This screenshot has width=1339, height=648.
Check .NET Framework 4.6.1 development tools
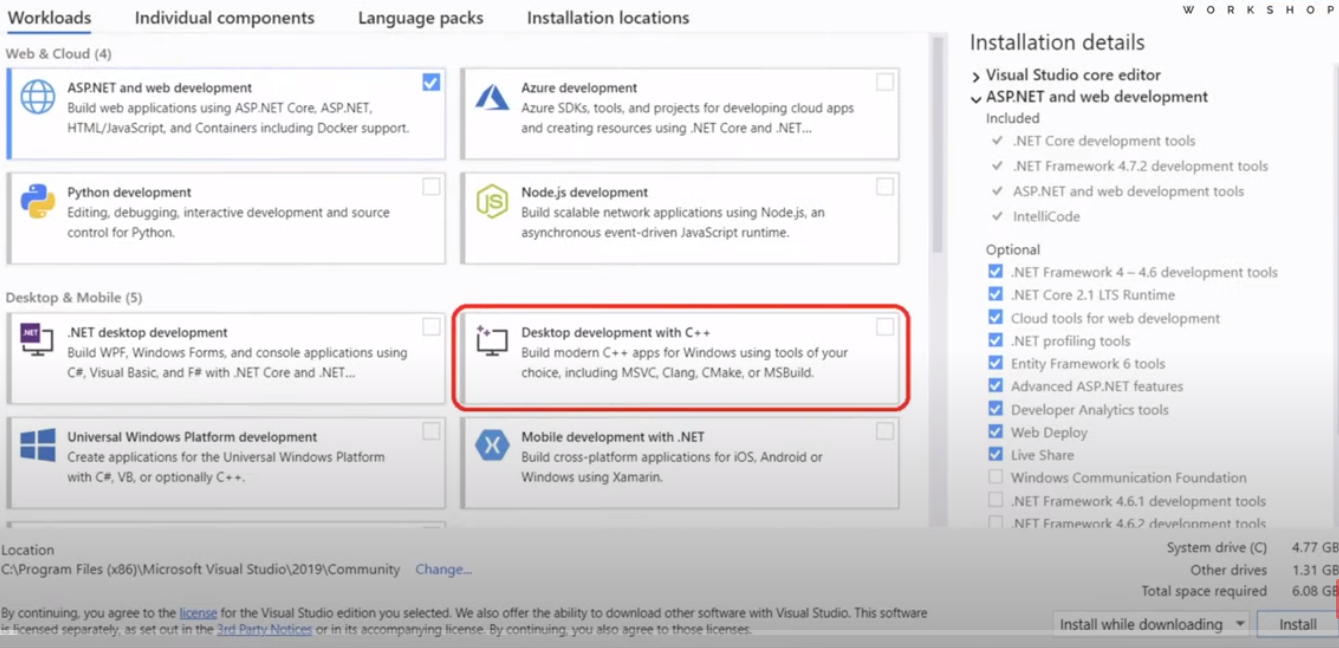coord(995,500)
